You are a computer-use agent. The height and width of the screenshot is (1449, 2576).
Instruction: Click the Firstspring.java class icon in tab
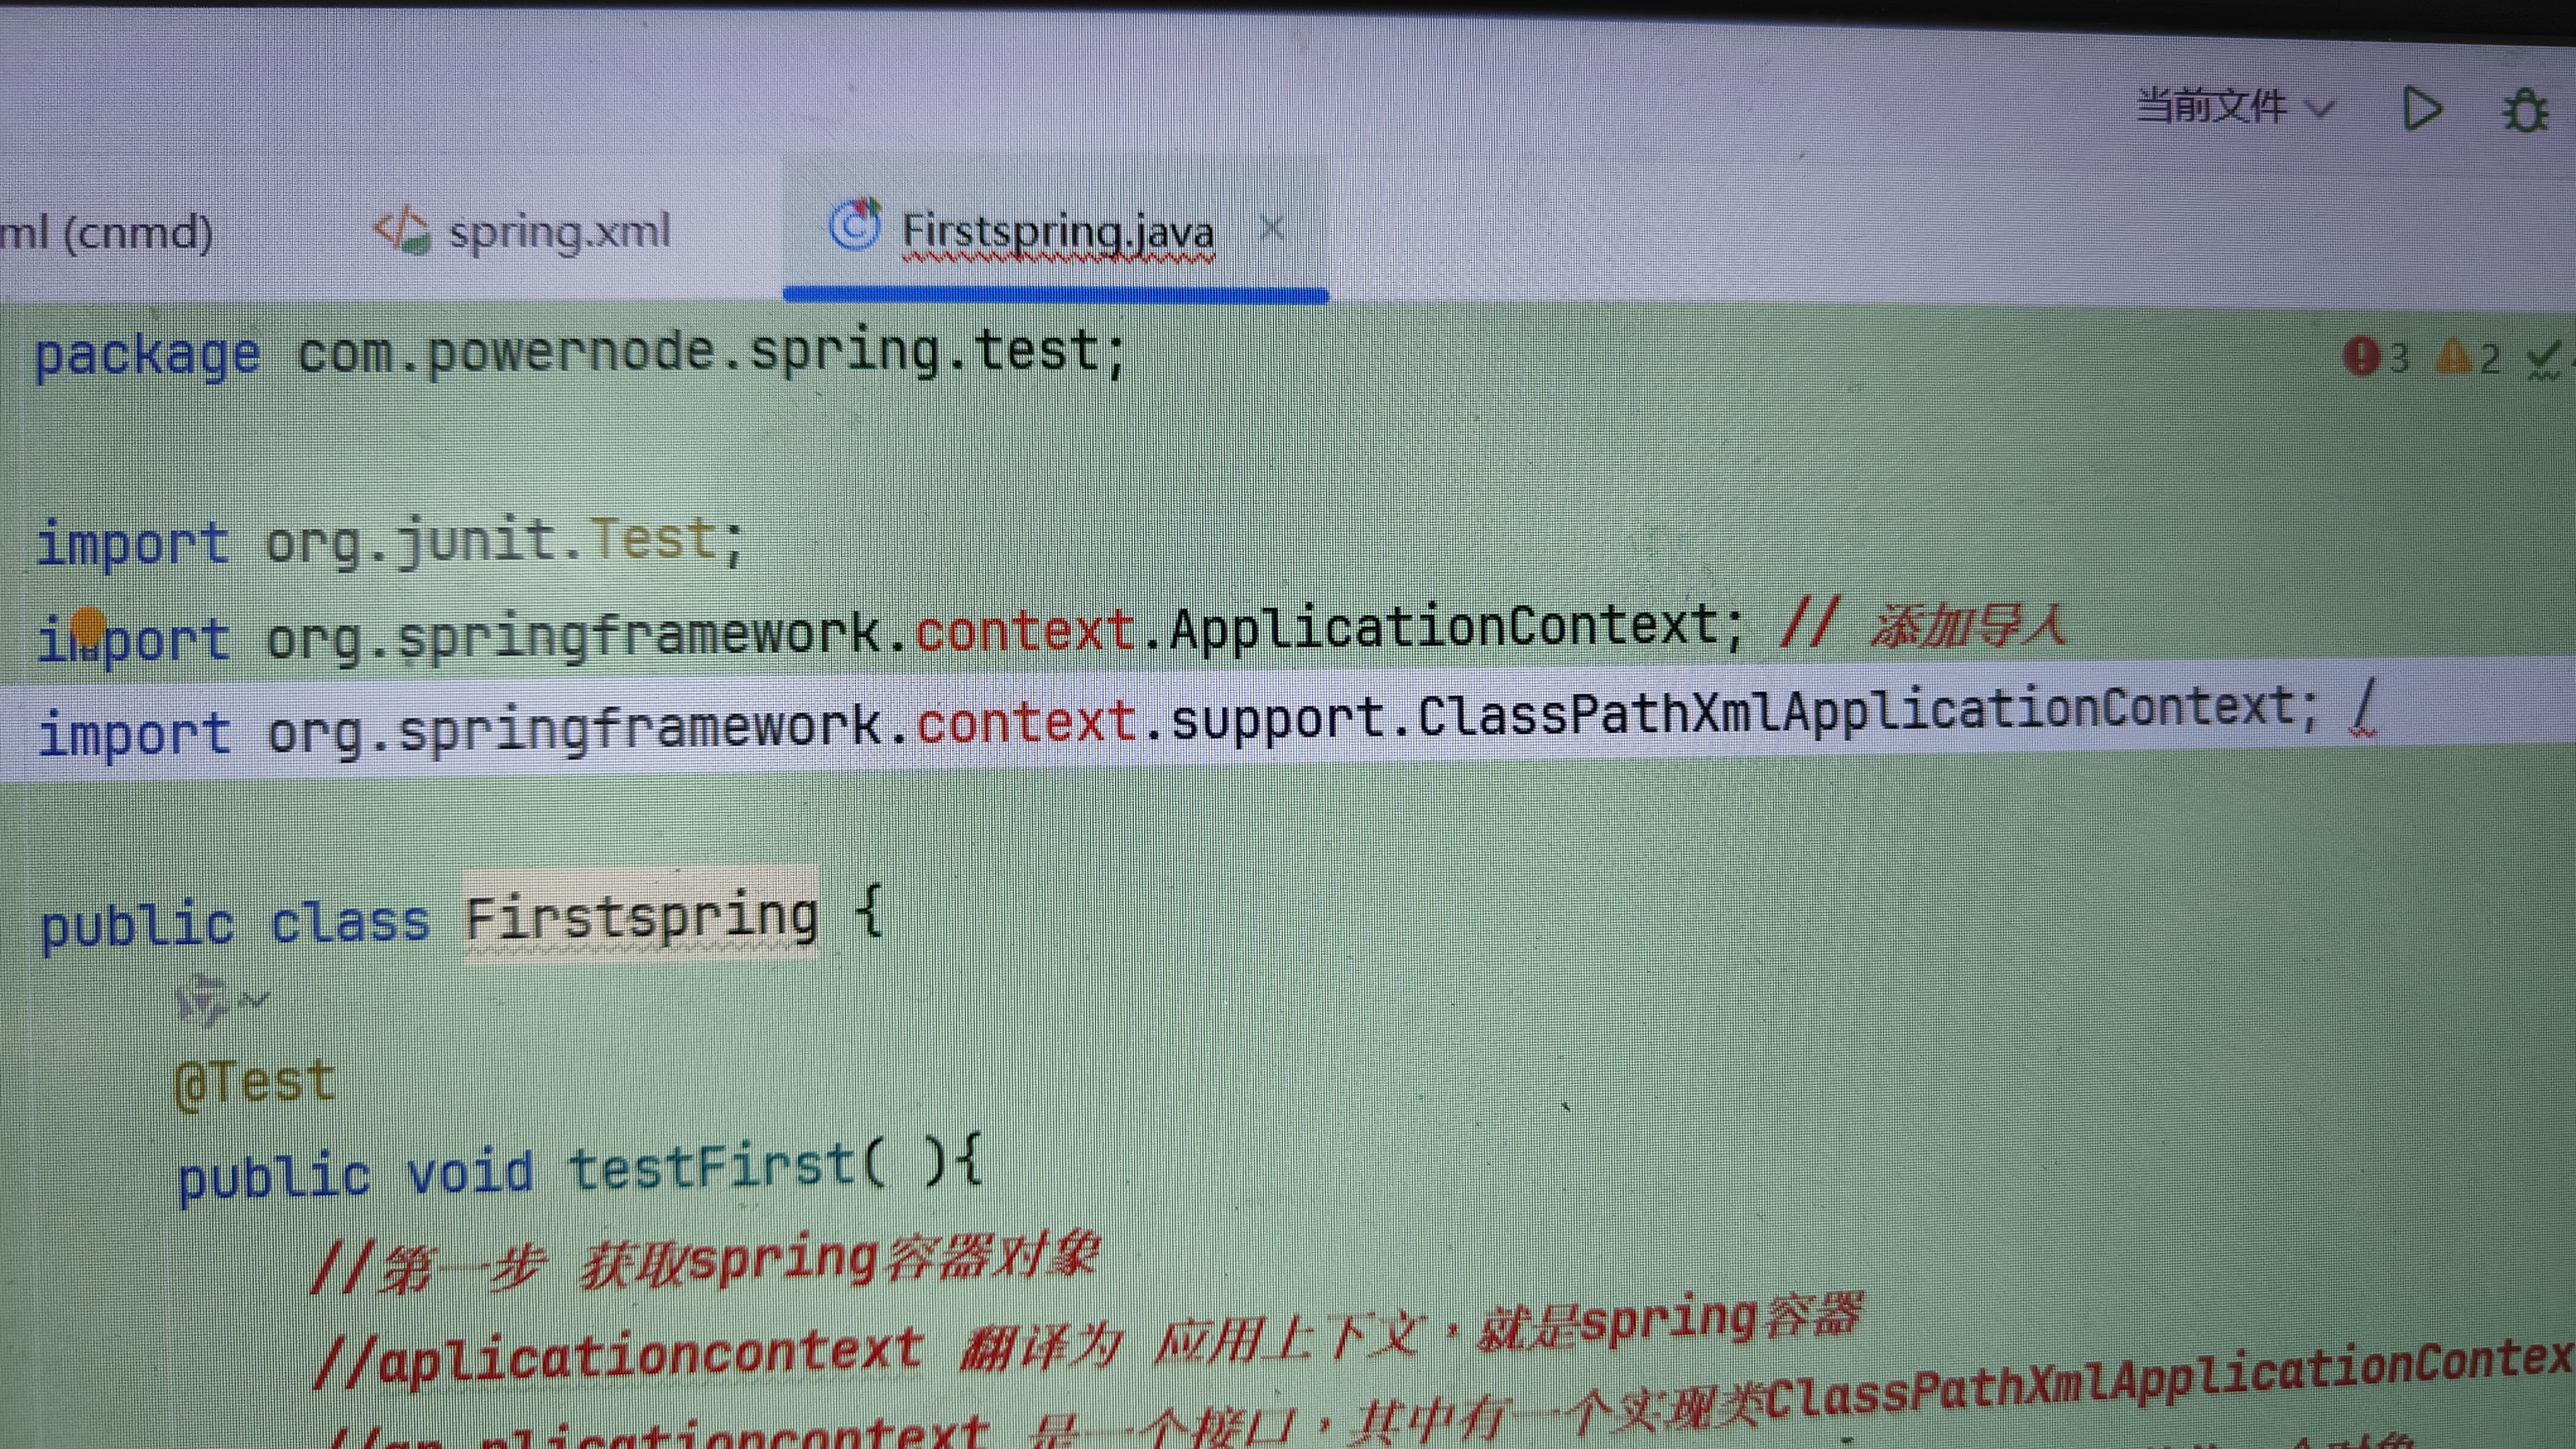click(x=855, y=226)
